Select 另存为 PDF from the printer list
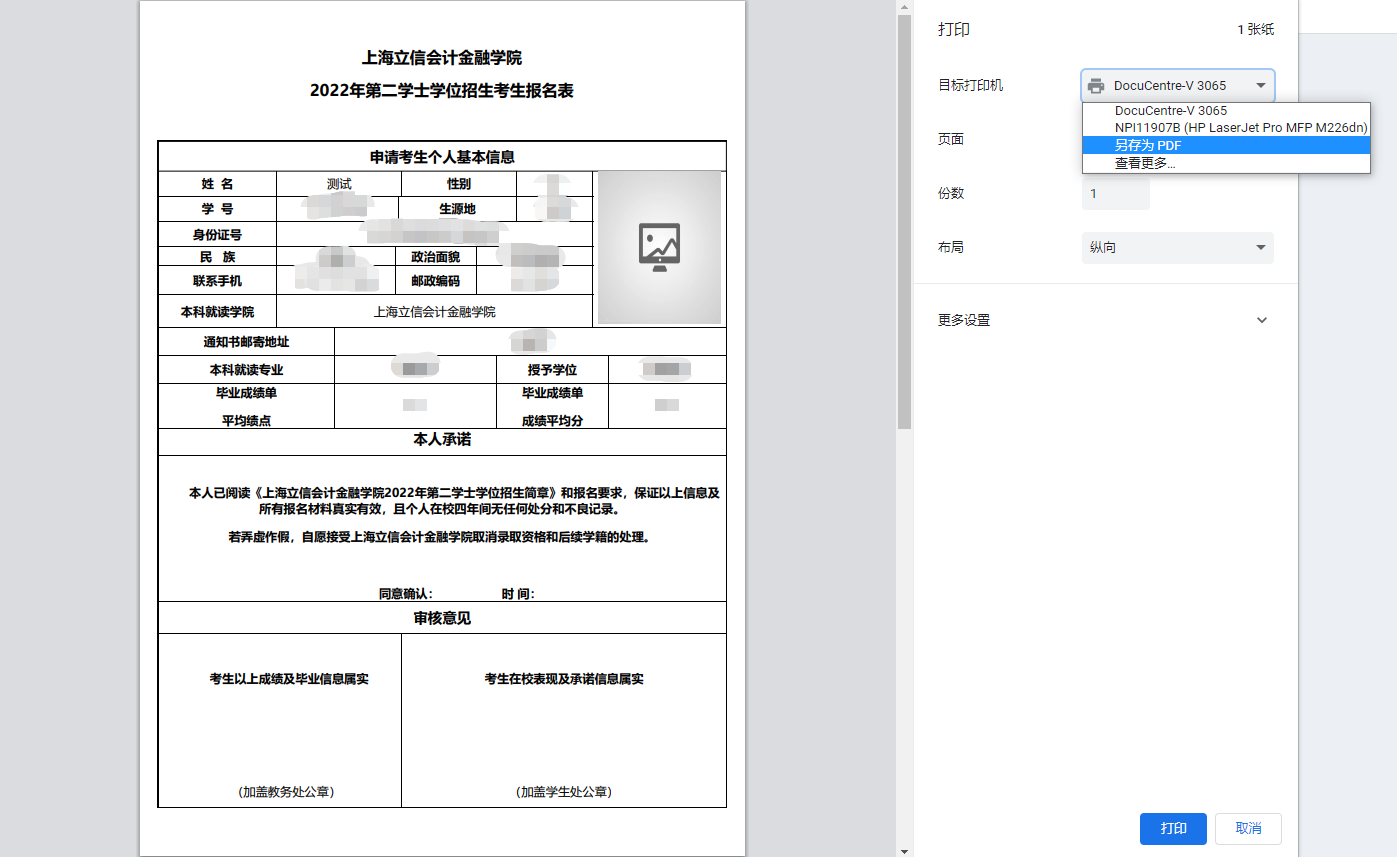Screen dimensions: 1397x857 click(x=1148, y=145)
